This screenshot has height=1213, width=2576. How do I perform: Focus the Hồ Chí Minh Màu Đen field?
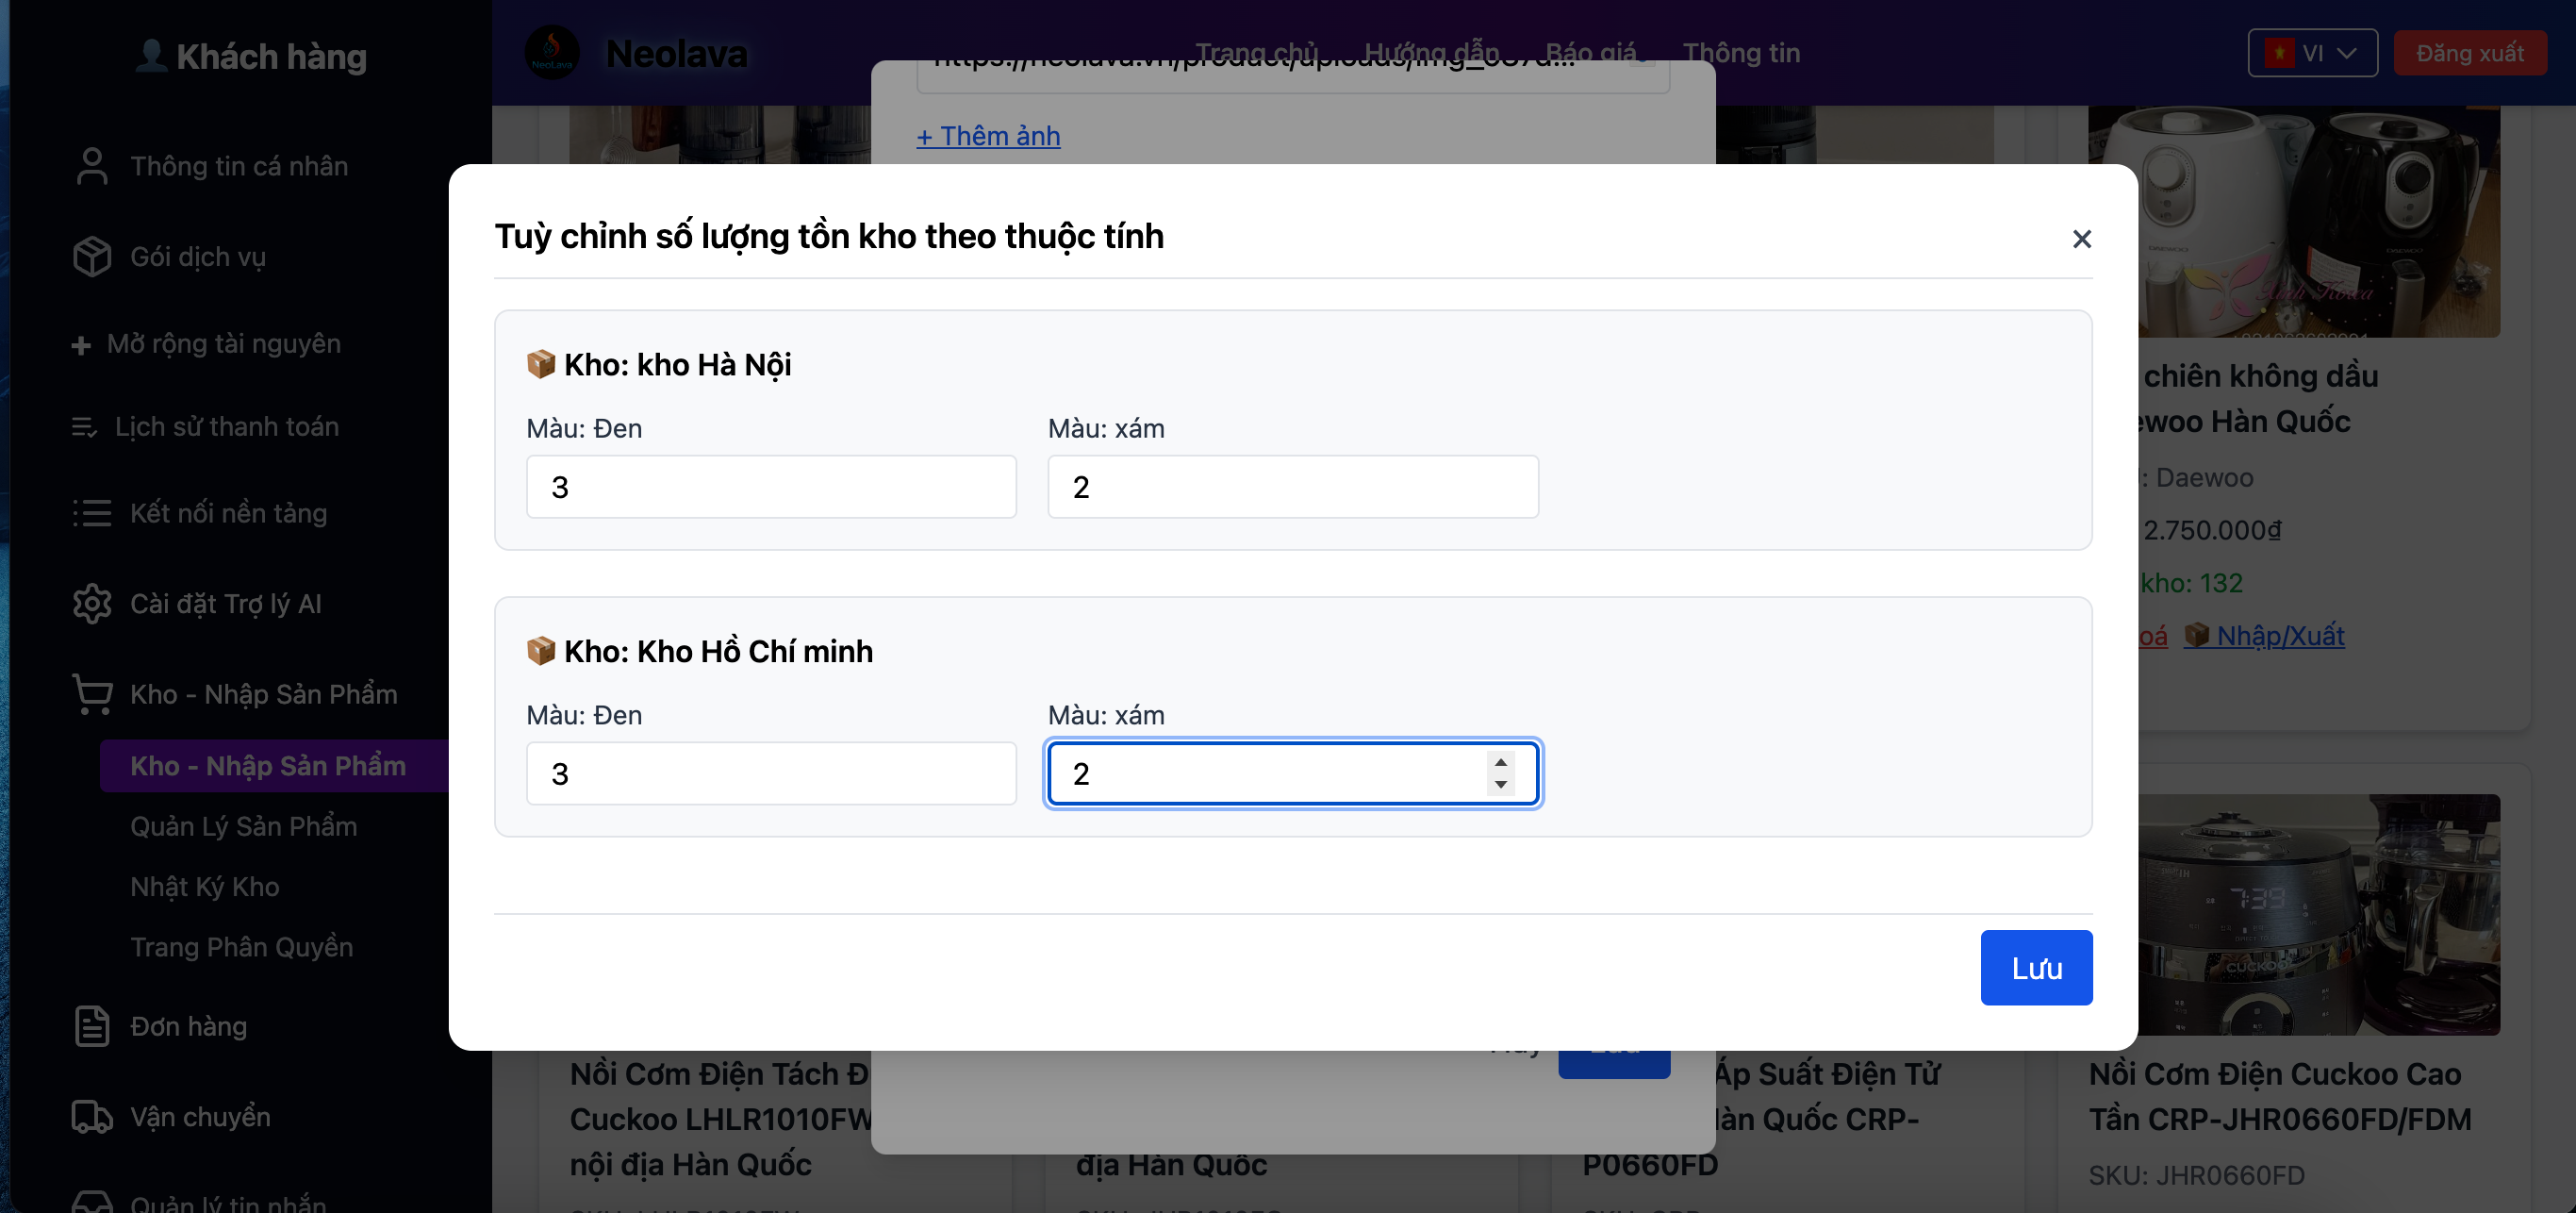770,773
